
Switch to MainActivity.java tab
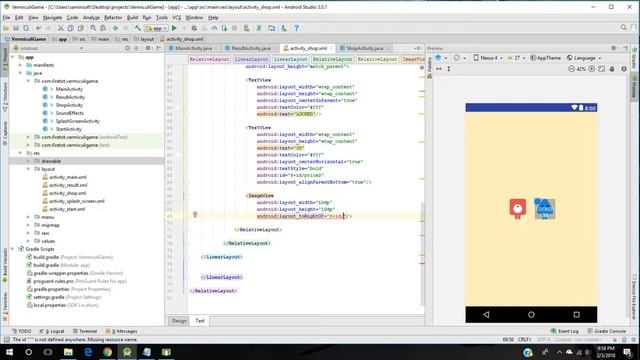tap(193, 48)
